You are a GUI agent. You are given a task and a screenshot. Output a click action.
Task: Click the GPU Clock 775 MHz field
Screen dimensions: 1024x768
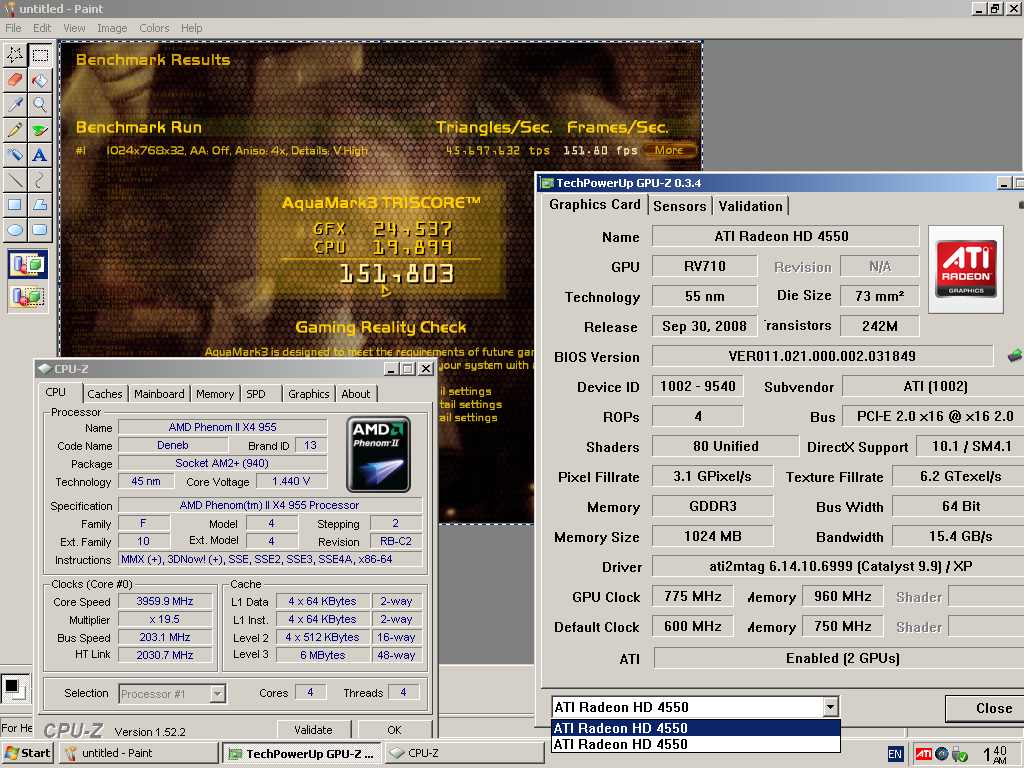[x=693, y=596]
